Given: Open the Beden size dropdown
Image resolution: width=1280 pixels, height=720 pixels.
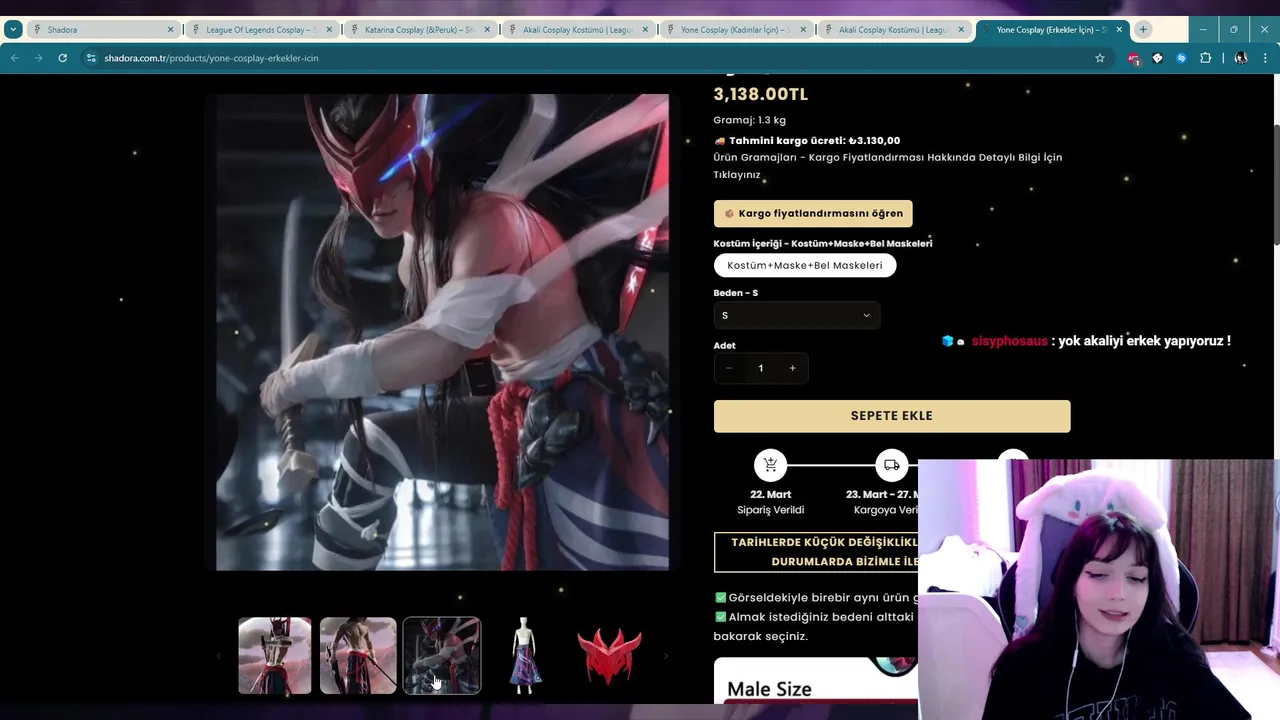Looking at the screenshot, I should click(x=797, y=315).
